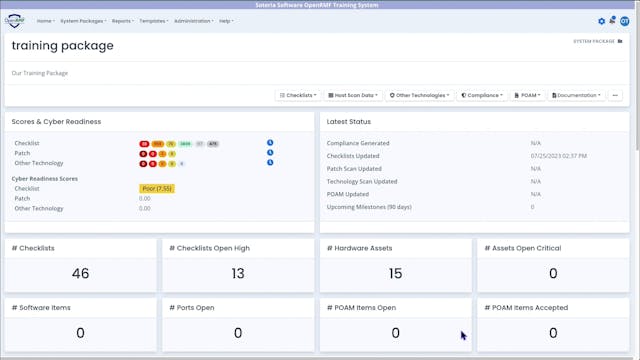
Task: Click the orange badge in the Checklist score row
Action: pyautogui.click(x=158, y=144)
